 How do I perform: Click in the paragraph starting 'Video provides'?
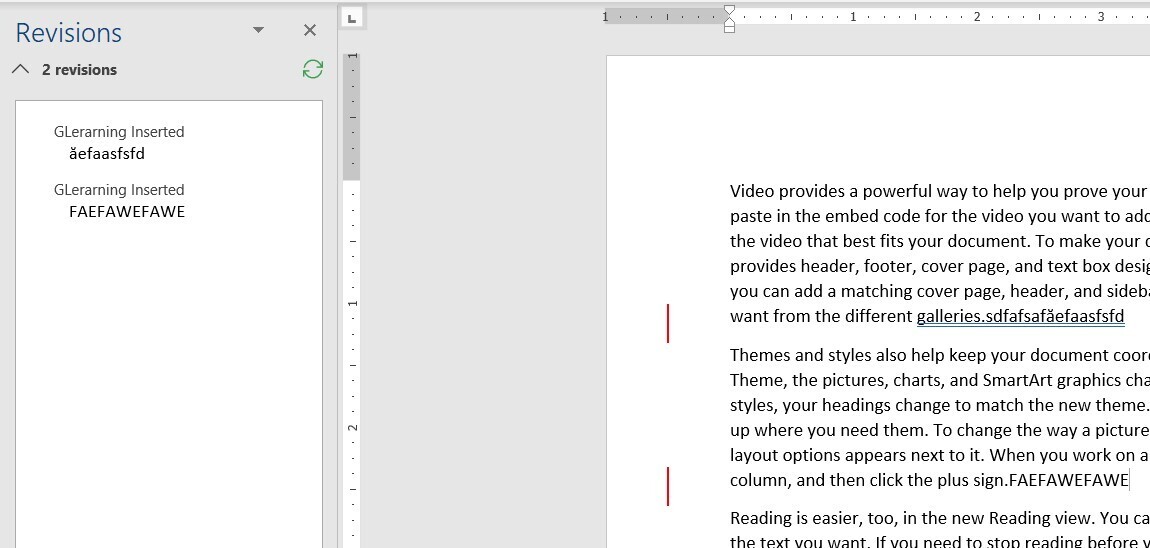click(x=940, y=254)
